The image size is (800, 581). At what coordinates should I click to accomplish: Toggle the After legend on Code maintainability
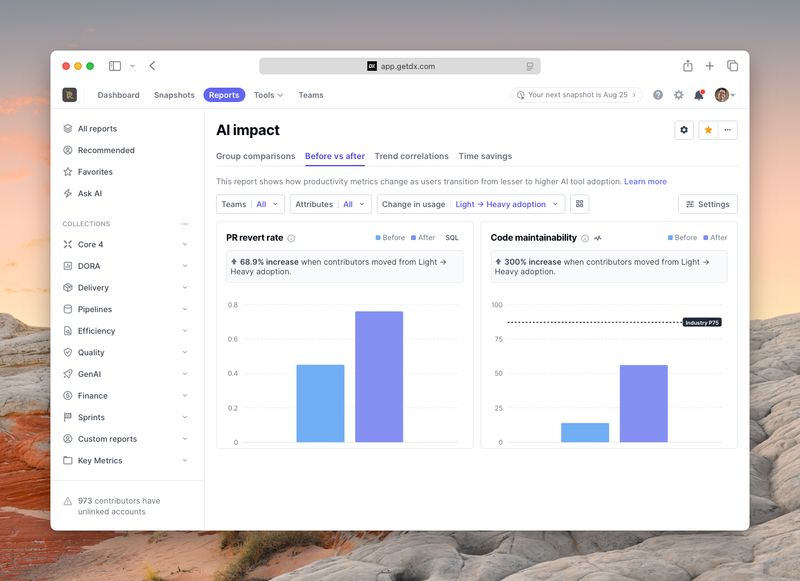coord(715,238)
